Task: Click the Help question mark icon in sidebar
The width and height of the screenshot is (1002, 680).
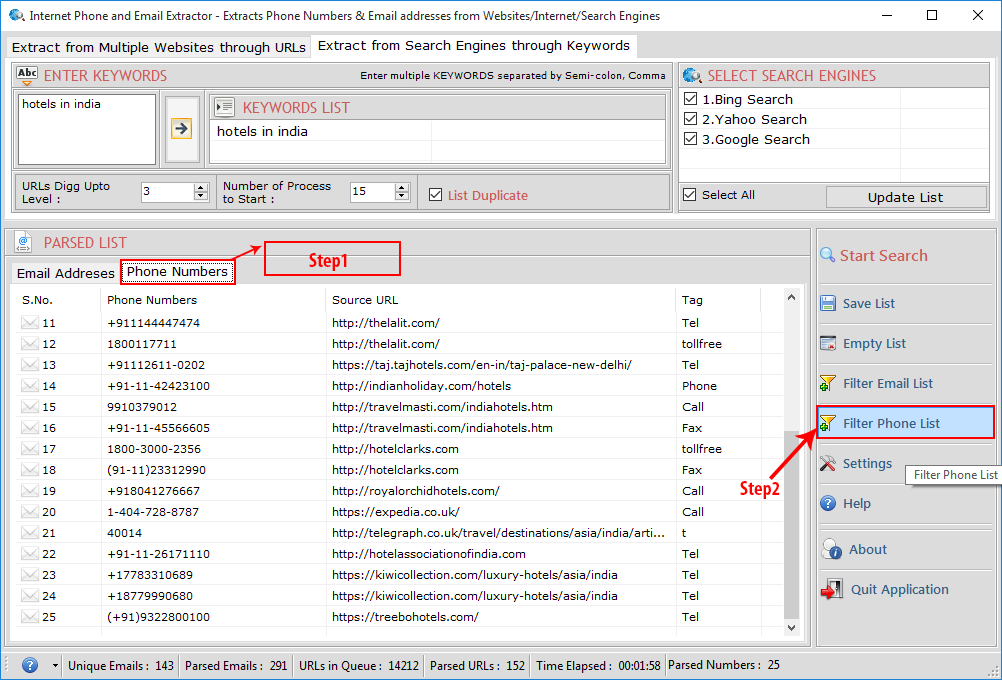Action: [828, 504]
